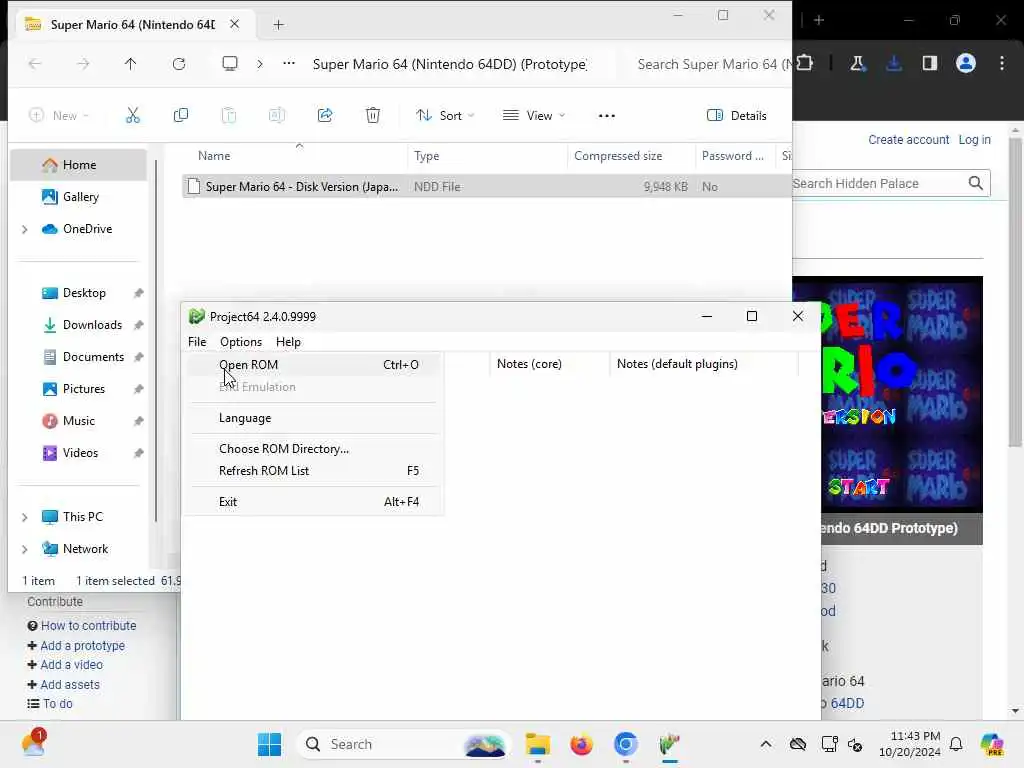Image resolution: width=1024 pixels, height=768 pixels.
Task: Open Firefox from taskbar
Action: point(581,744)
